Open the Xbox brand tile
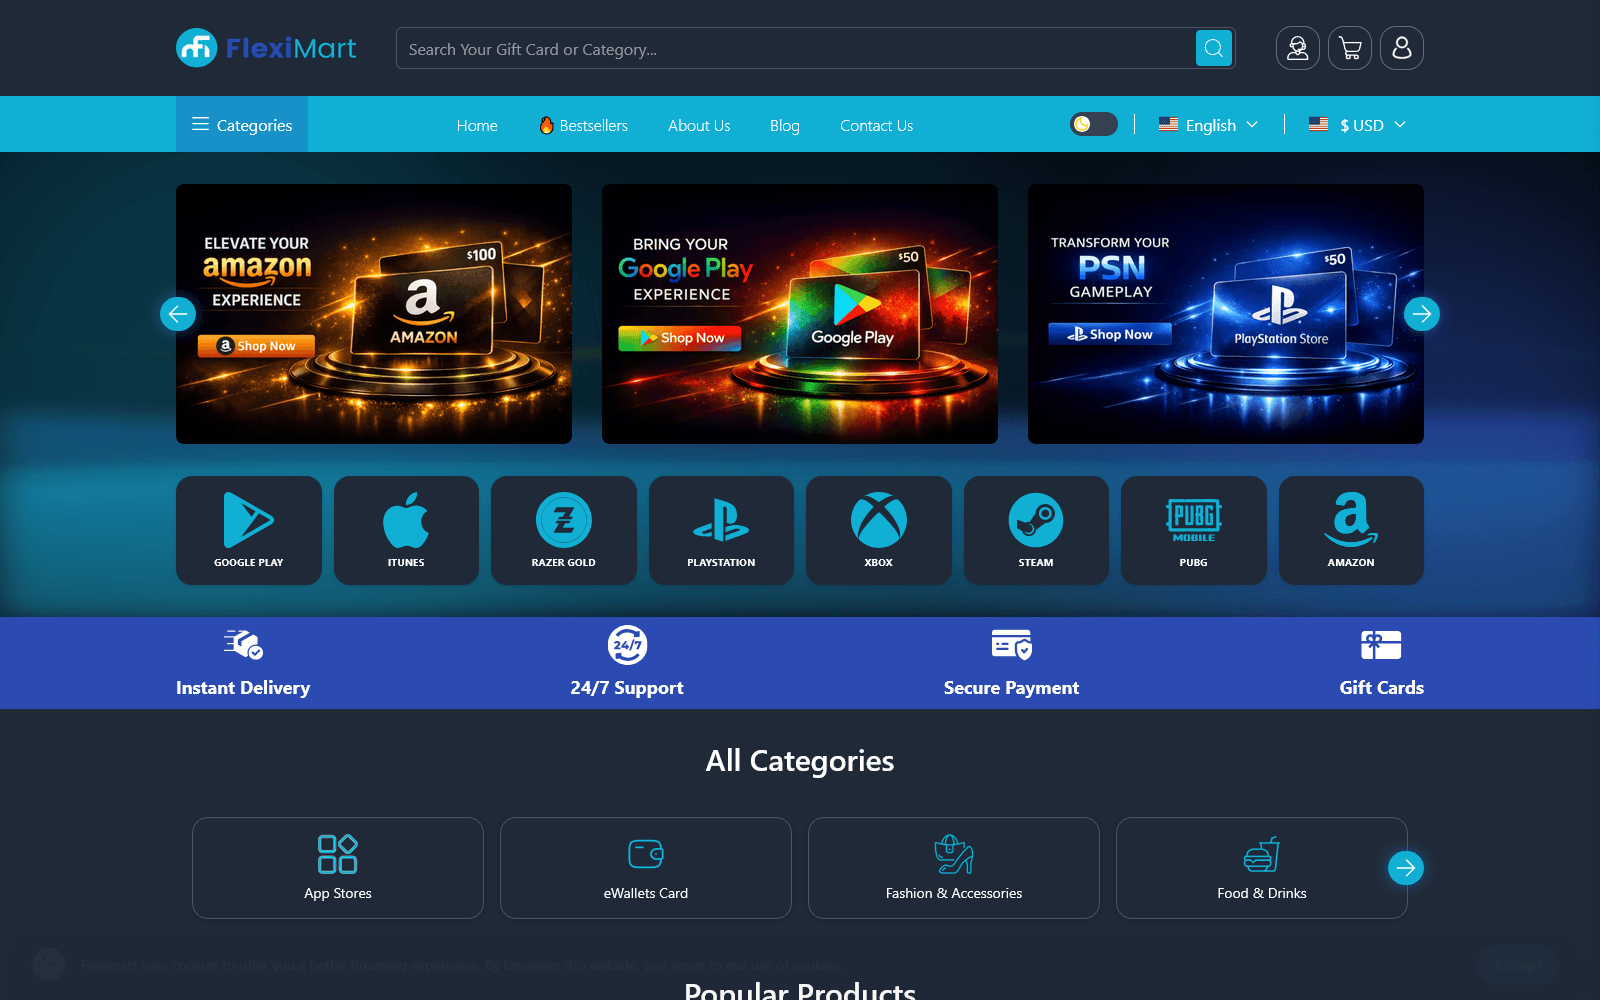Screen dimensions: 1600x1000 (x=879, y=530)
